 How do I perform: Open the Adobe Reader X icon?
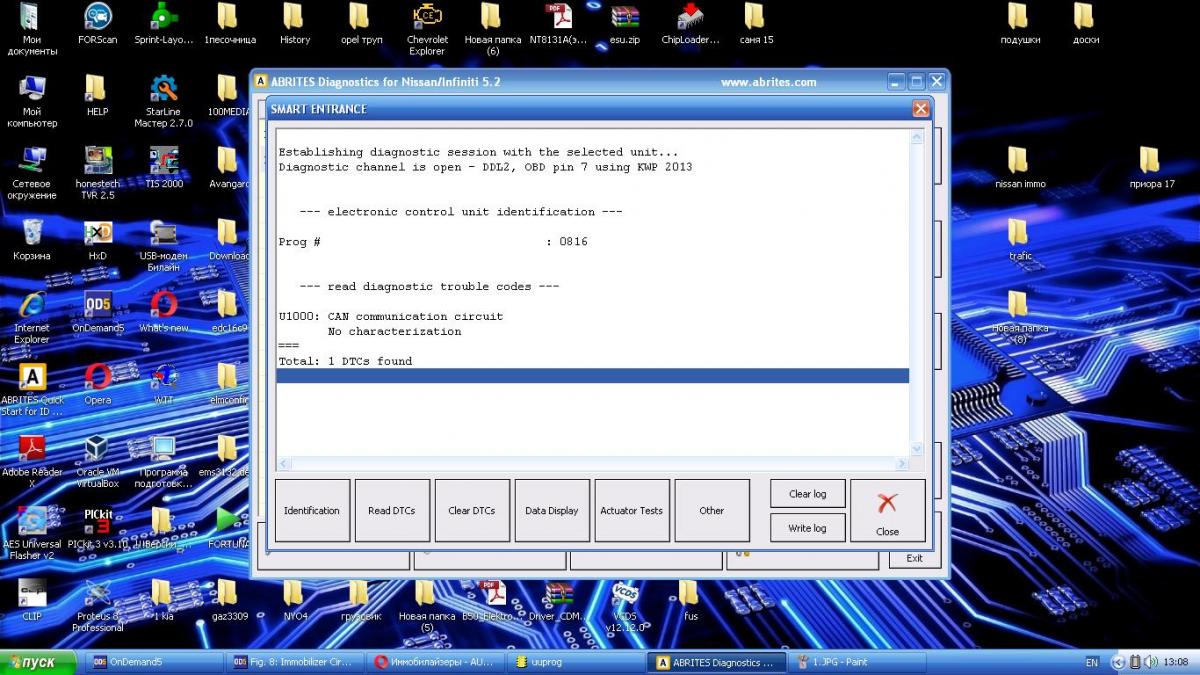point(31,461)
